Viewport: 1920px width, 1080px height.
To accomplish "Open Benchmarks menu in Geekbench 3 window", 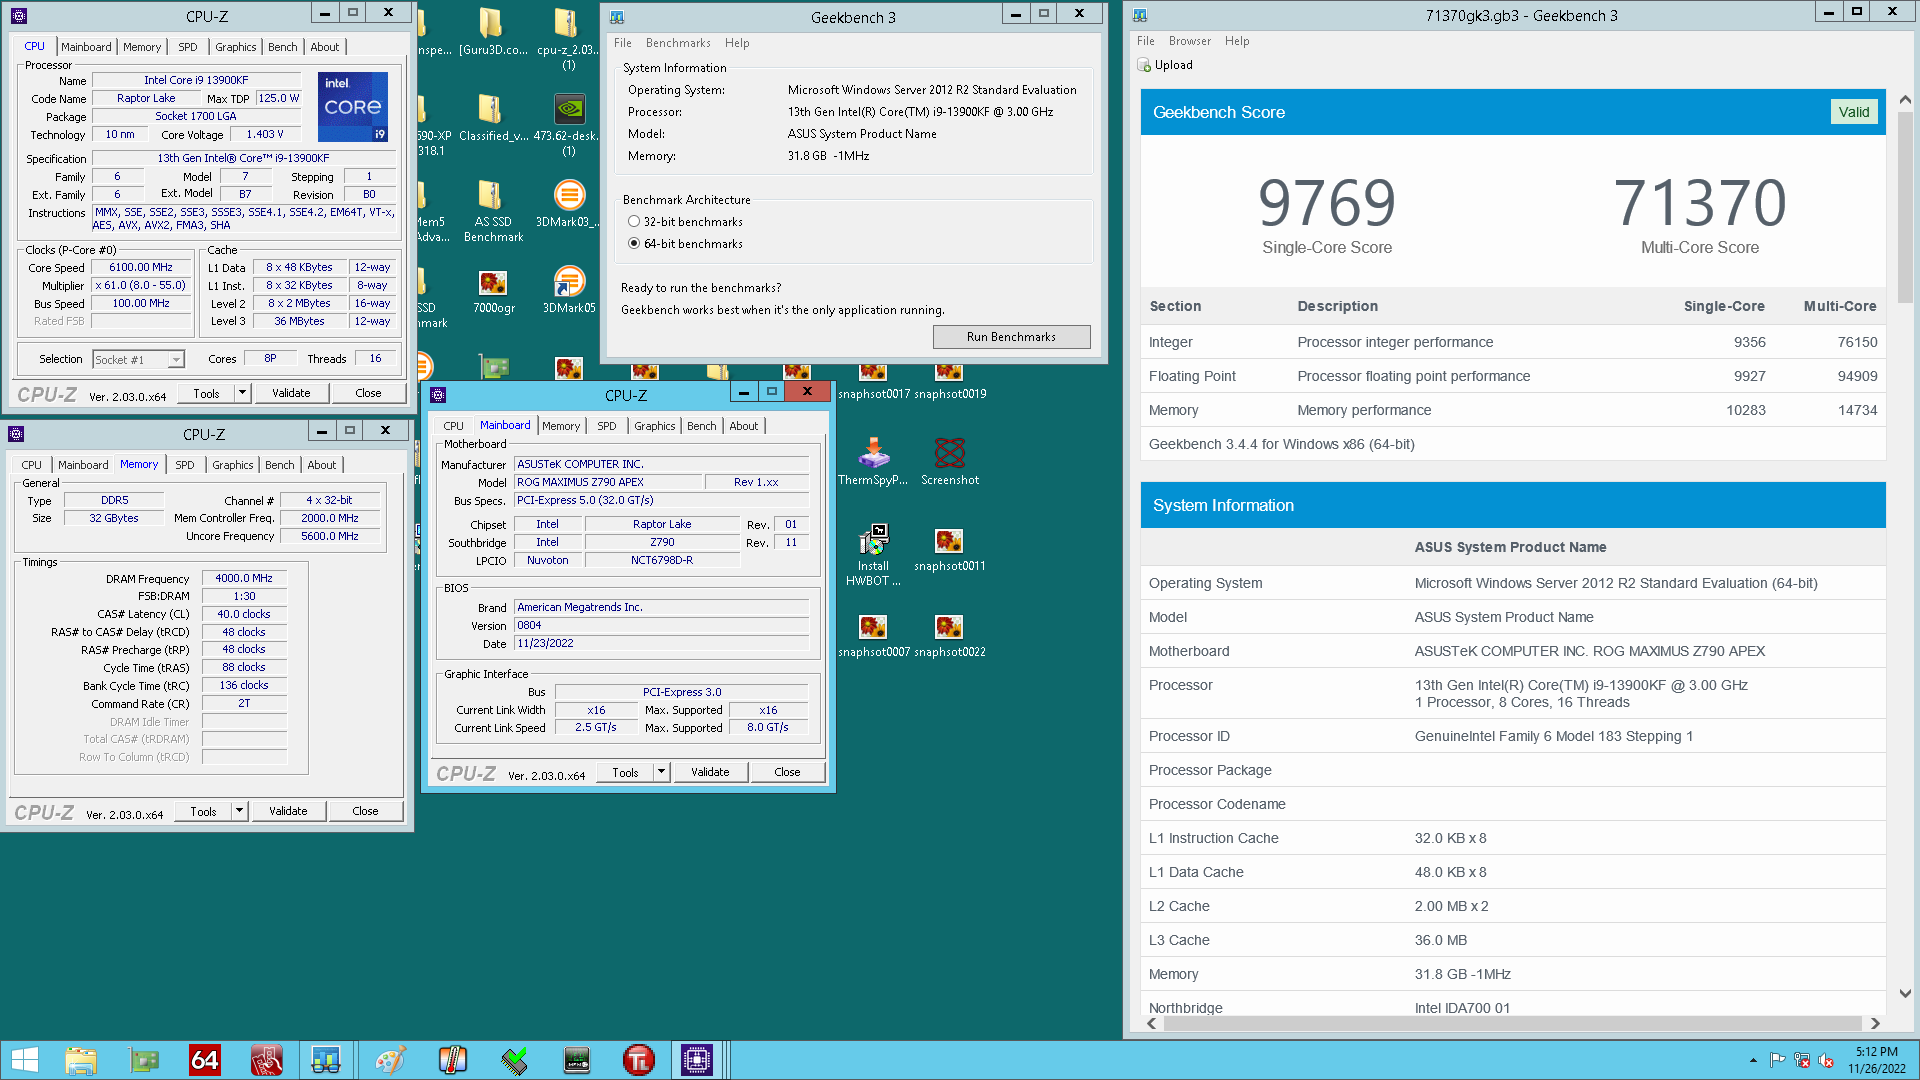I will click(678, 43).
